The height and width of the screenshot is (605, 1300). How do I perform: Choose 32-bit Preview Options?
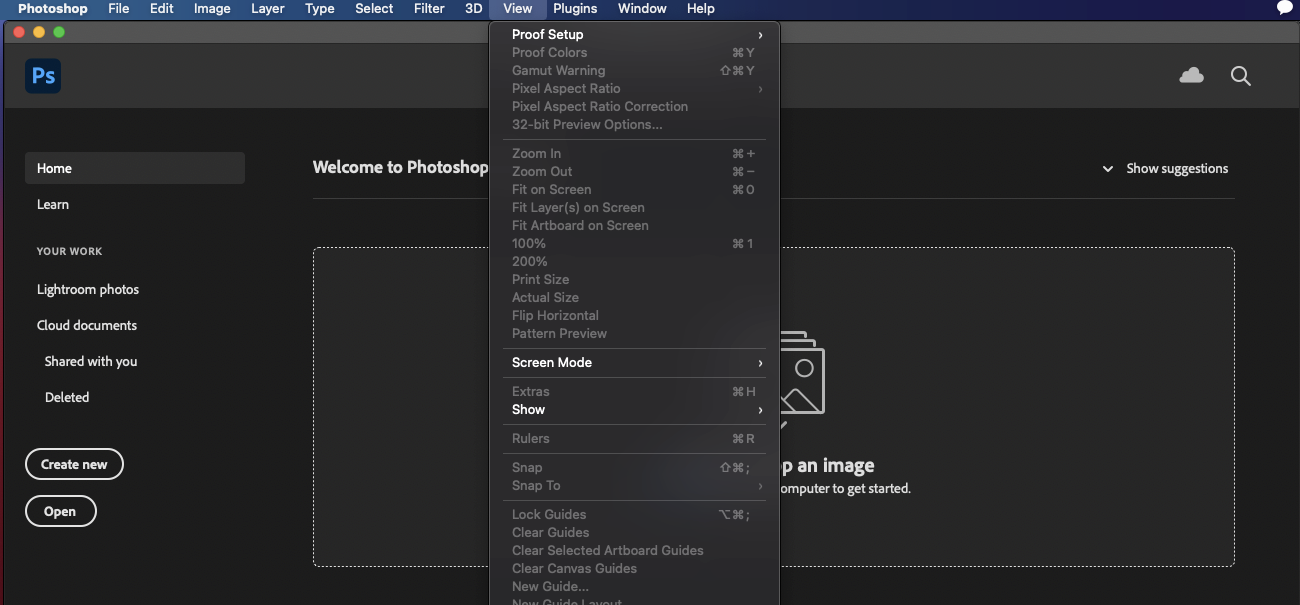(634, 124)
